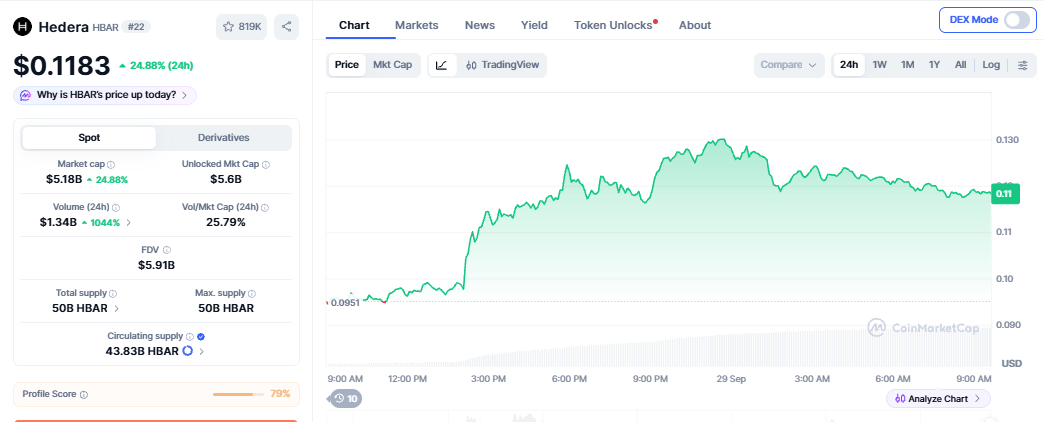Select the Mkt Cap chart option
Viewport: 1043px width, 422px height.
tap(392, 65)
